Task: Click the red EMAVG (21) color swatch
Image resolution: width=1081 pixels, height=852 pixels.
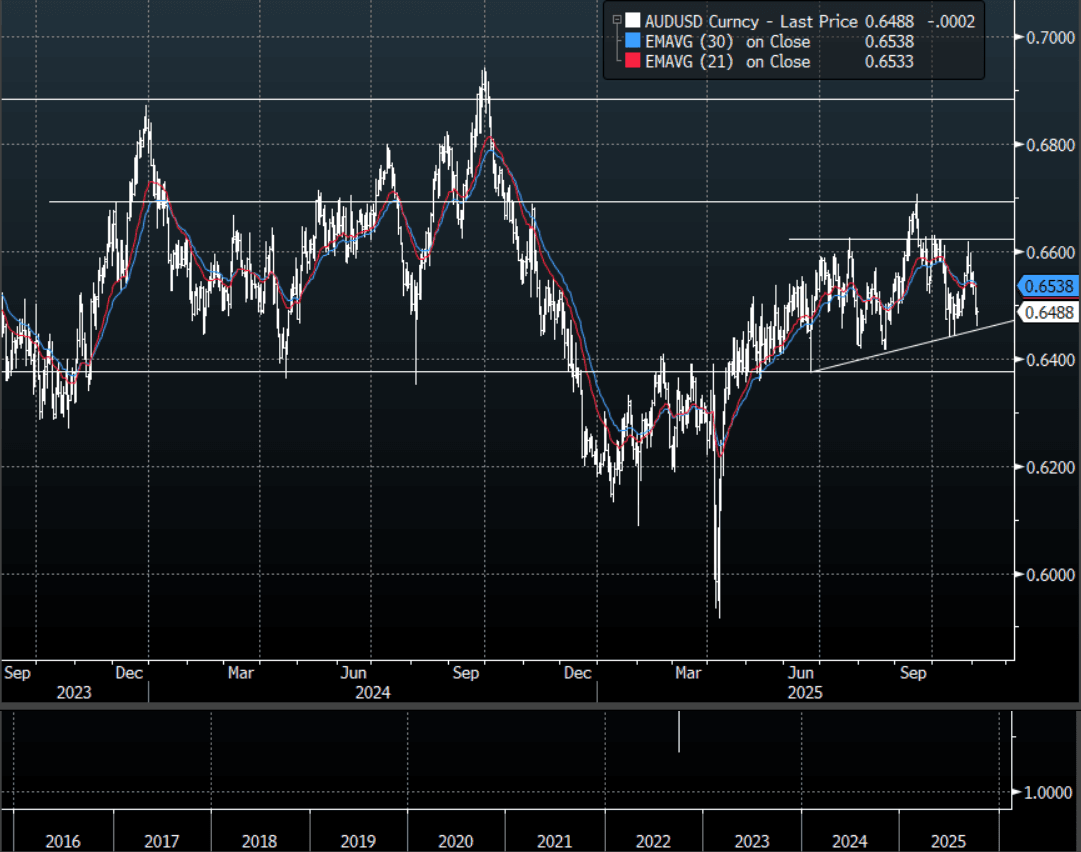Action: pos(632,61)
